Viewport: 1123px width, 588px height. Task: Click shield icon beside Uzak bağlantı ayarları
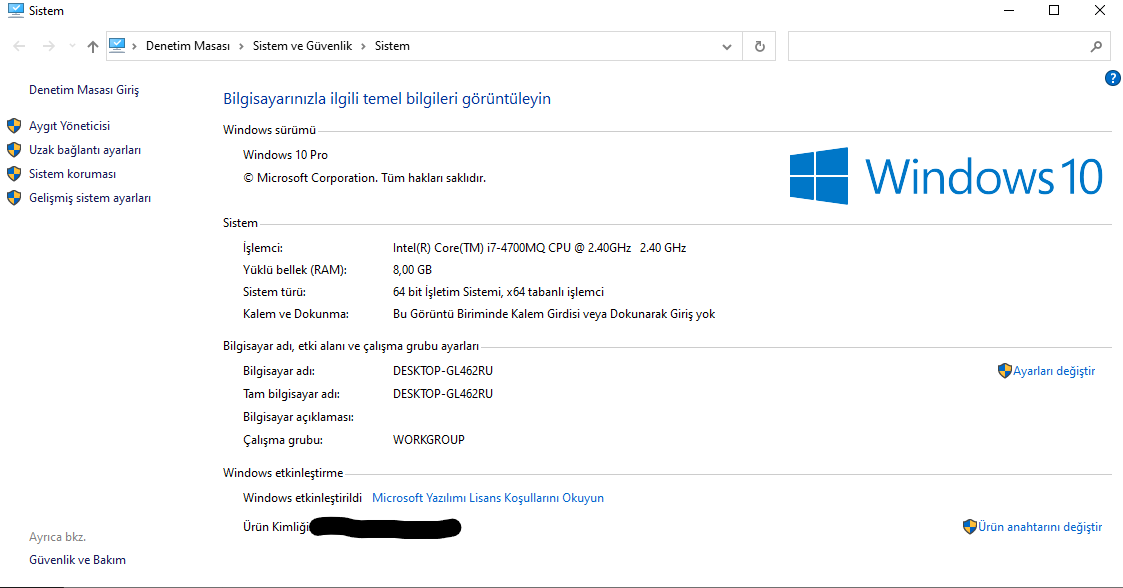pyautogui.click(x=14, y=150)
